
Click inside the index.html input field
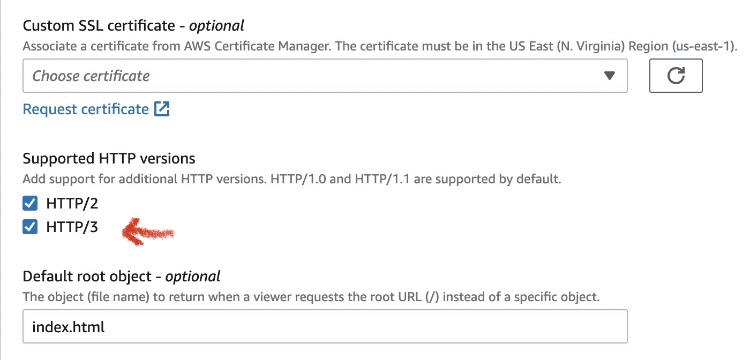pos(325,327)
